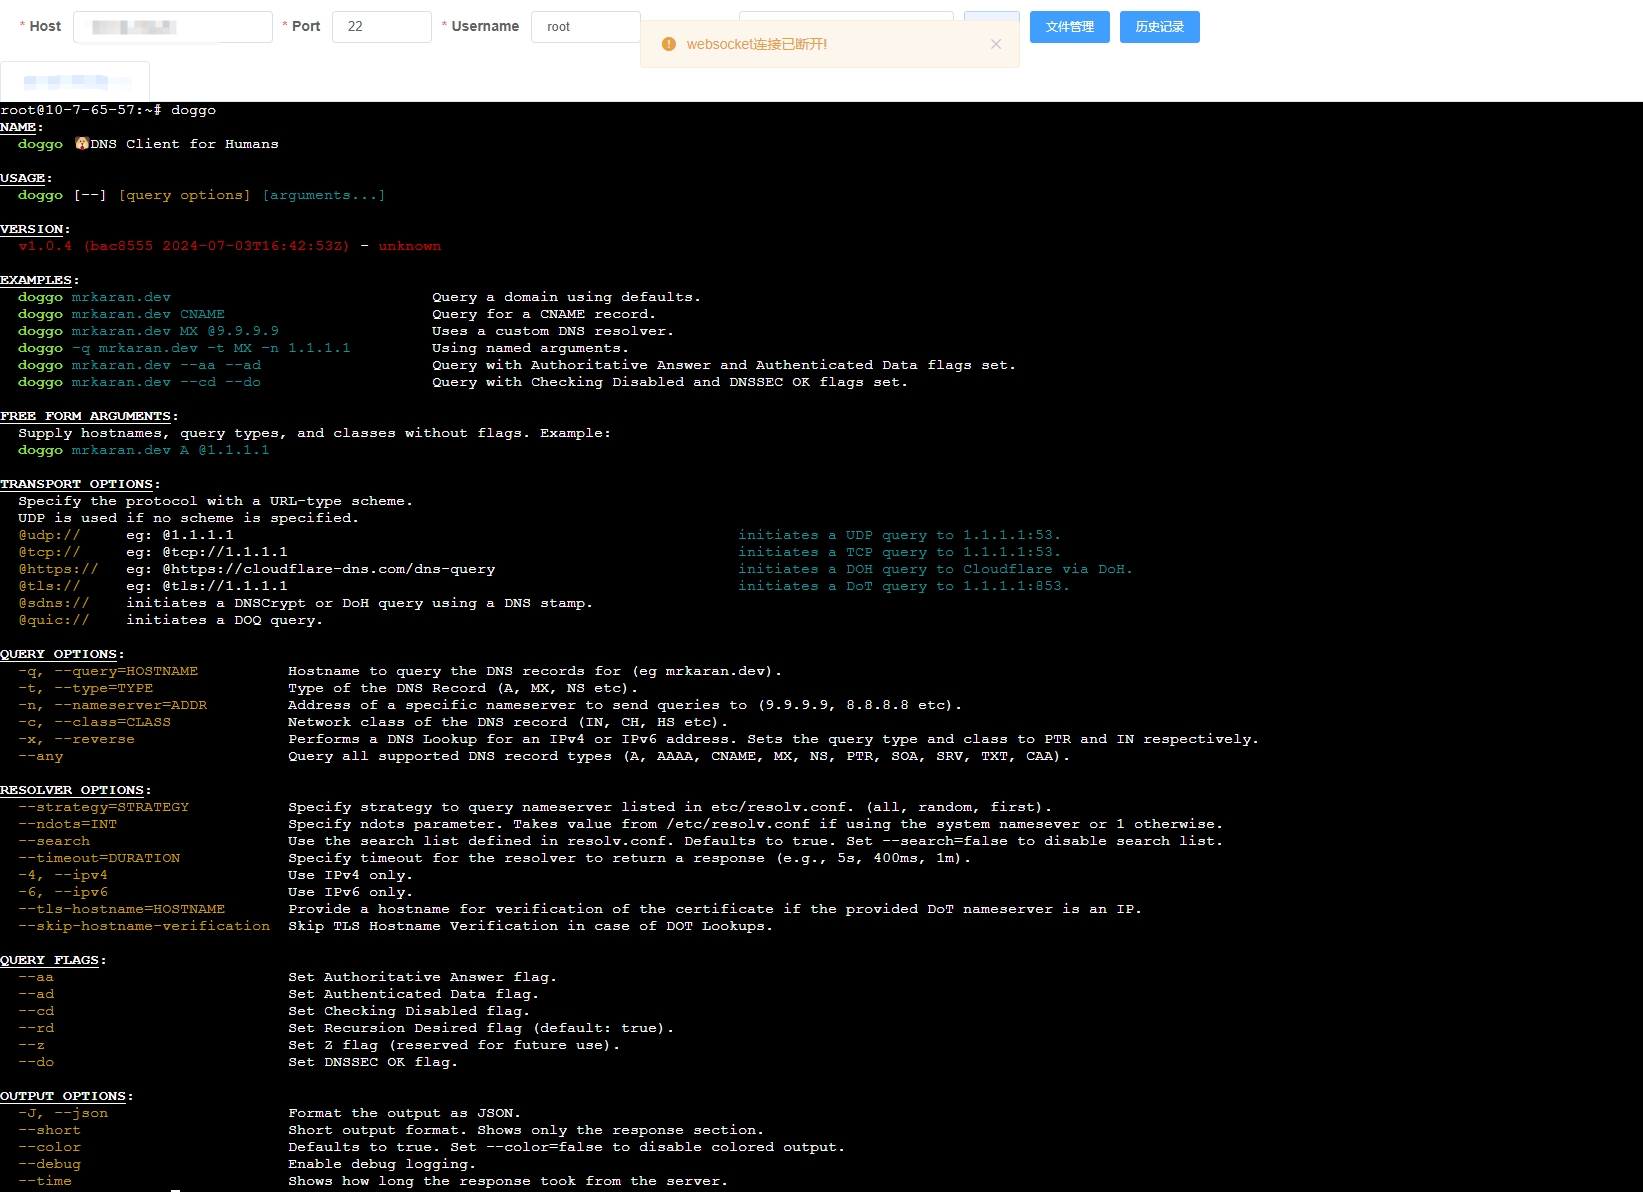The image size is (1643, 1192).
Task: Click the red version string v1.0.4
Action: (x=45, y=246)
